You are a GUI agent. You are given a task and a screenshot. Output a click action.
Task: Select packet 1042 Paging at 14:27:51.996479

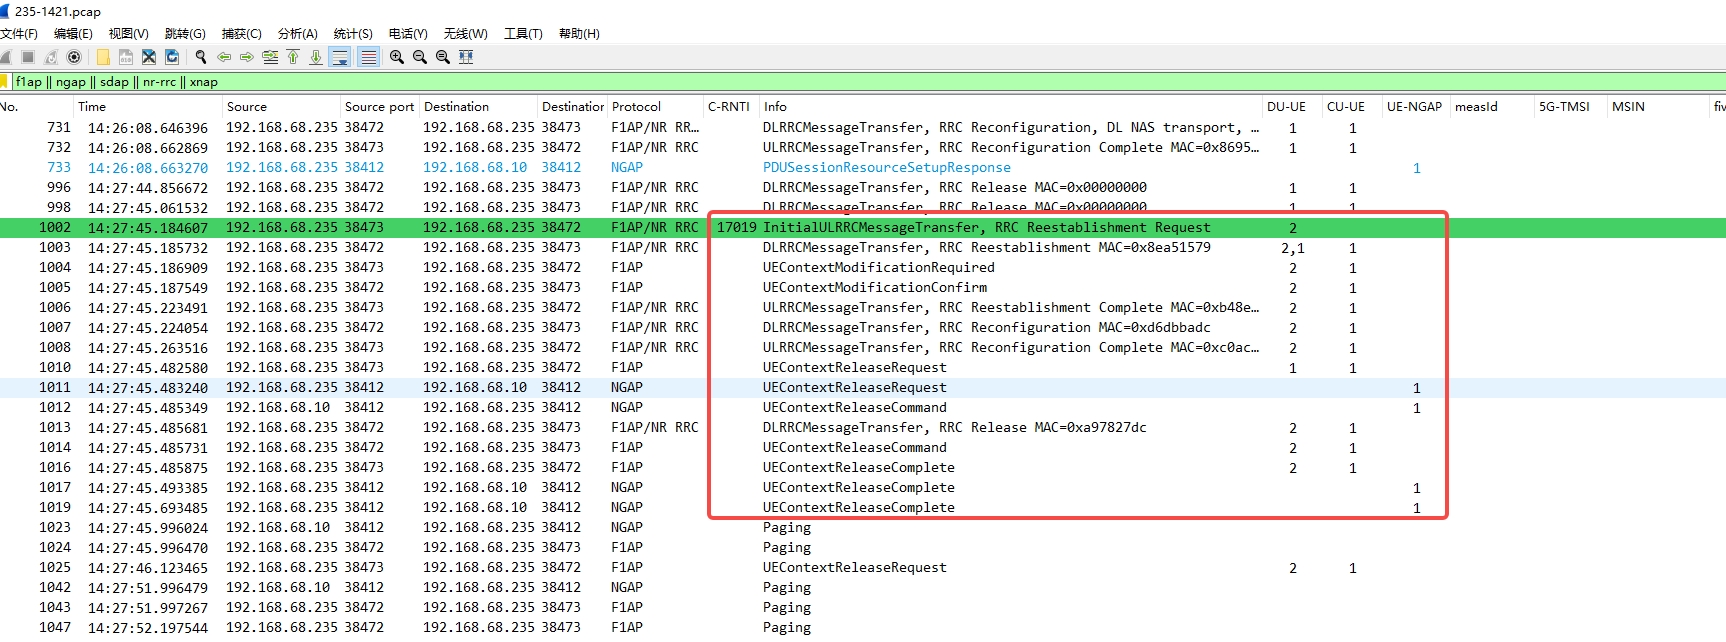[x=863, y=588]
